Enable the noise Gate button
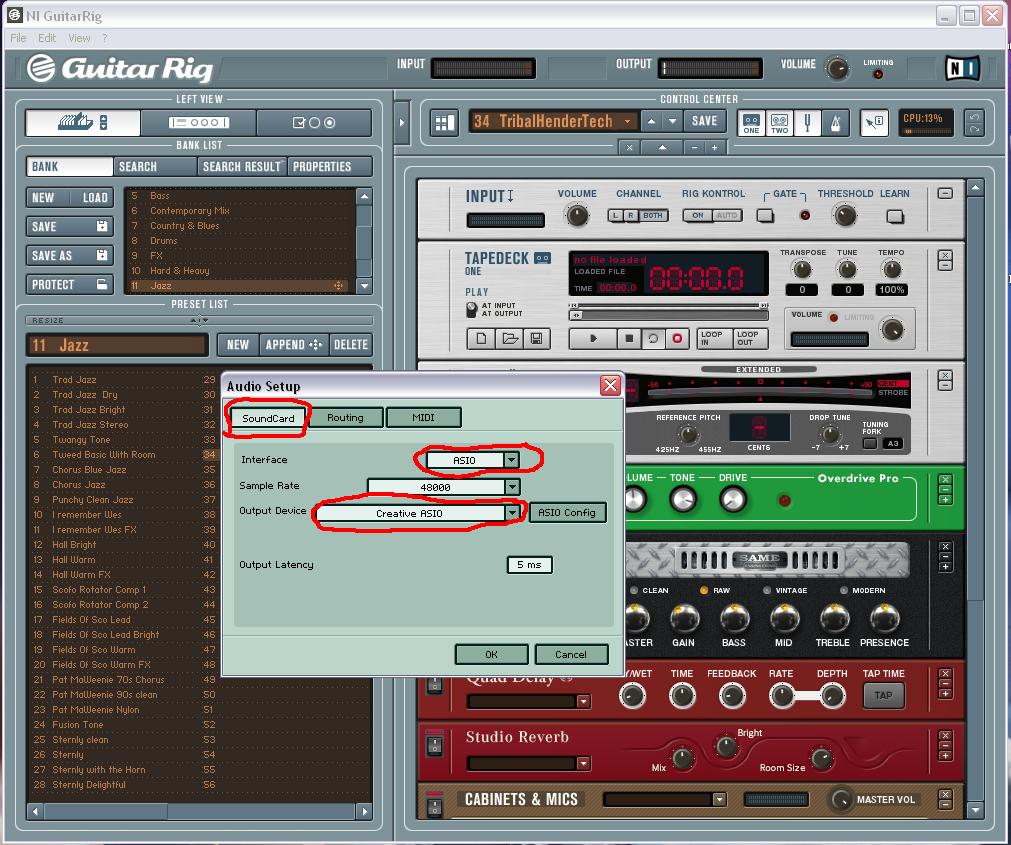Screen dimensions: 1011x845 765,216
